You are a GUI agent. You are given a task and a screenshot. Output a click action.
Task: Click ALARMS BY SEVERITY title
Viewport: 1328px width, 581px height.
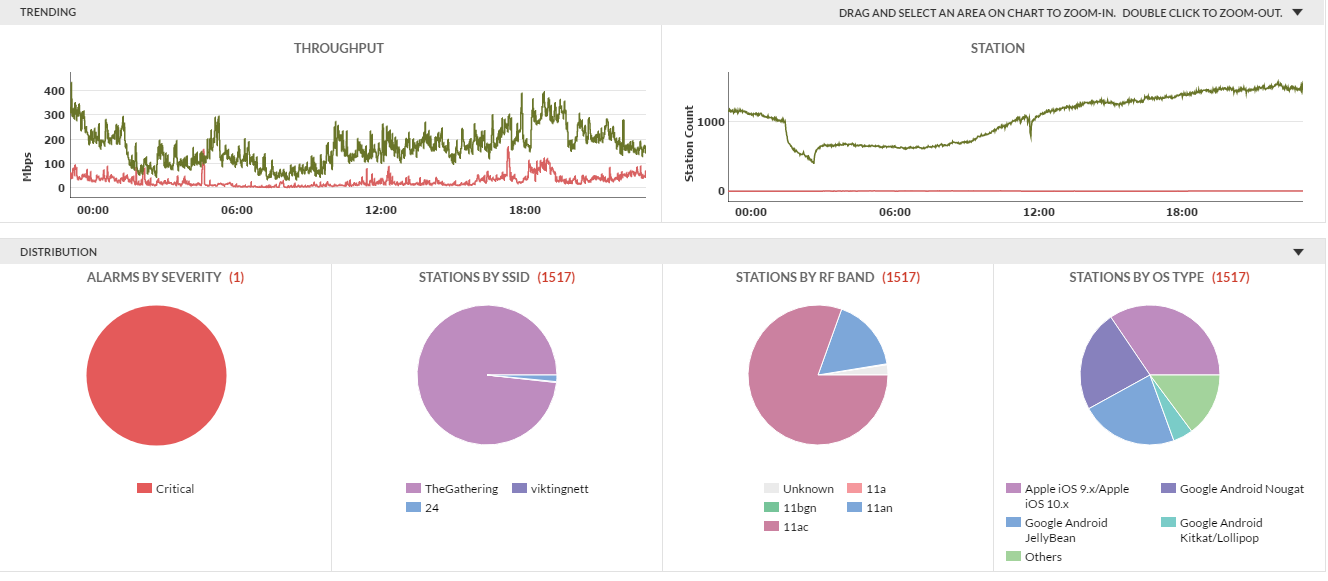point(154,277)
